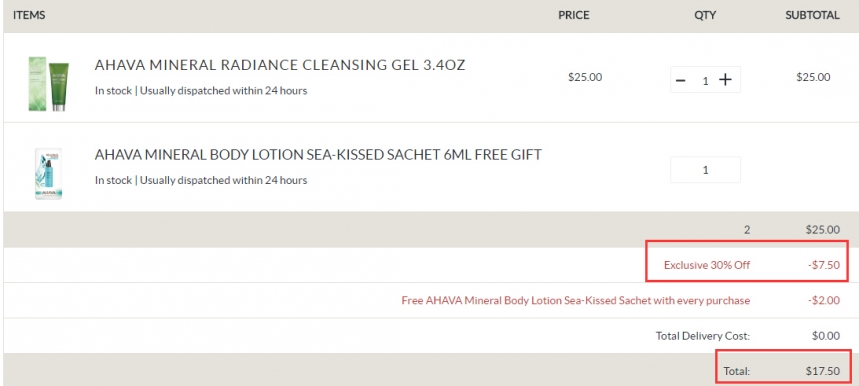Decrease Cleansing Gel quantity with minus icon
The image size is (859, 386).
680,80
